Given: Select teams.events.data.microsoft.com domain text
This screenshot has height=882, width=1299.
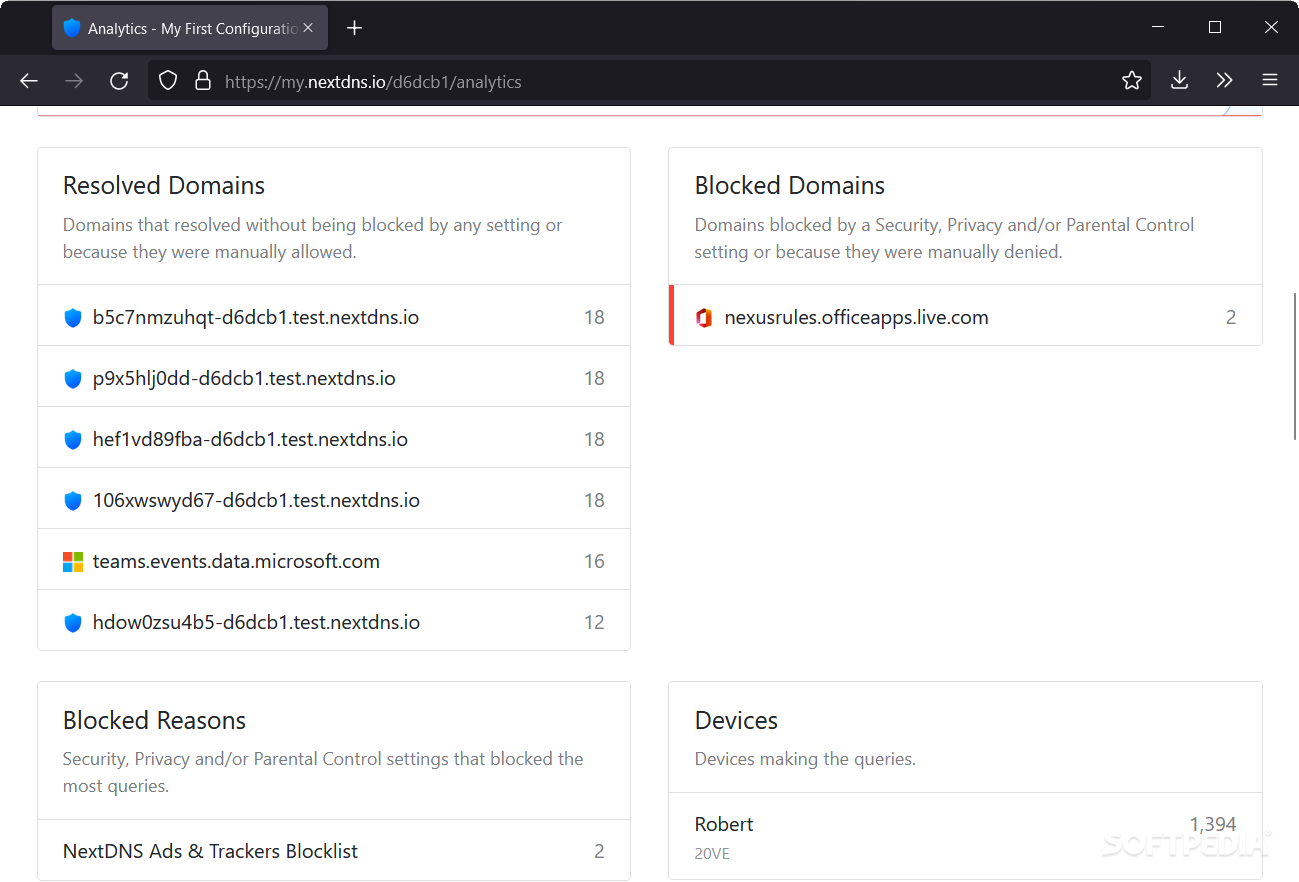Looking at the screenshot, I should [236, 561].
